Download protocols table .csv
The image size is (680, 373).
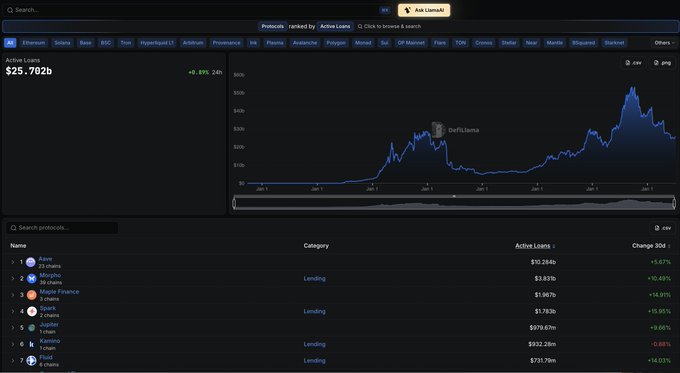point(663,228)
